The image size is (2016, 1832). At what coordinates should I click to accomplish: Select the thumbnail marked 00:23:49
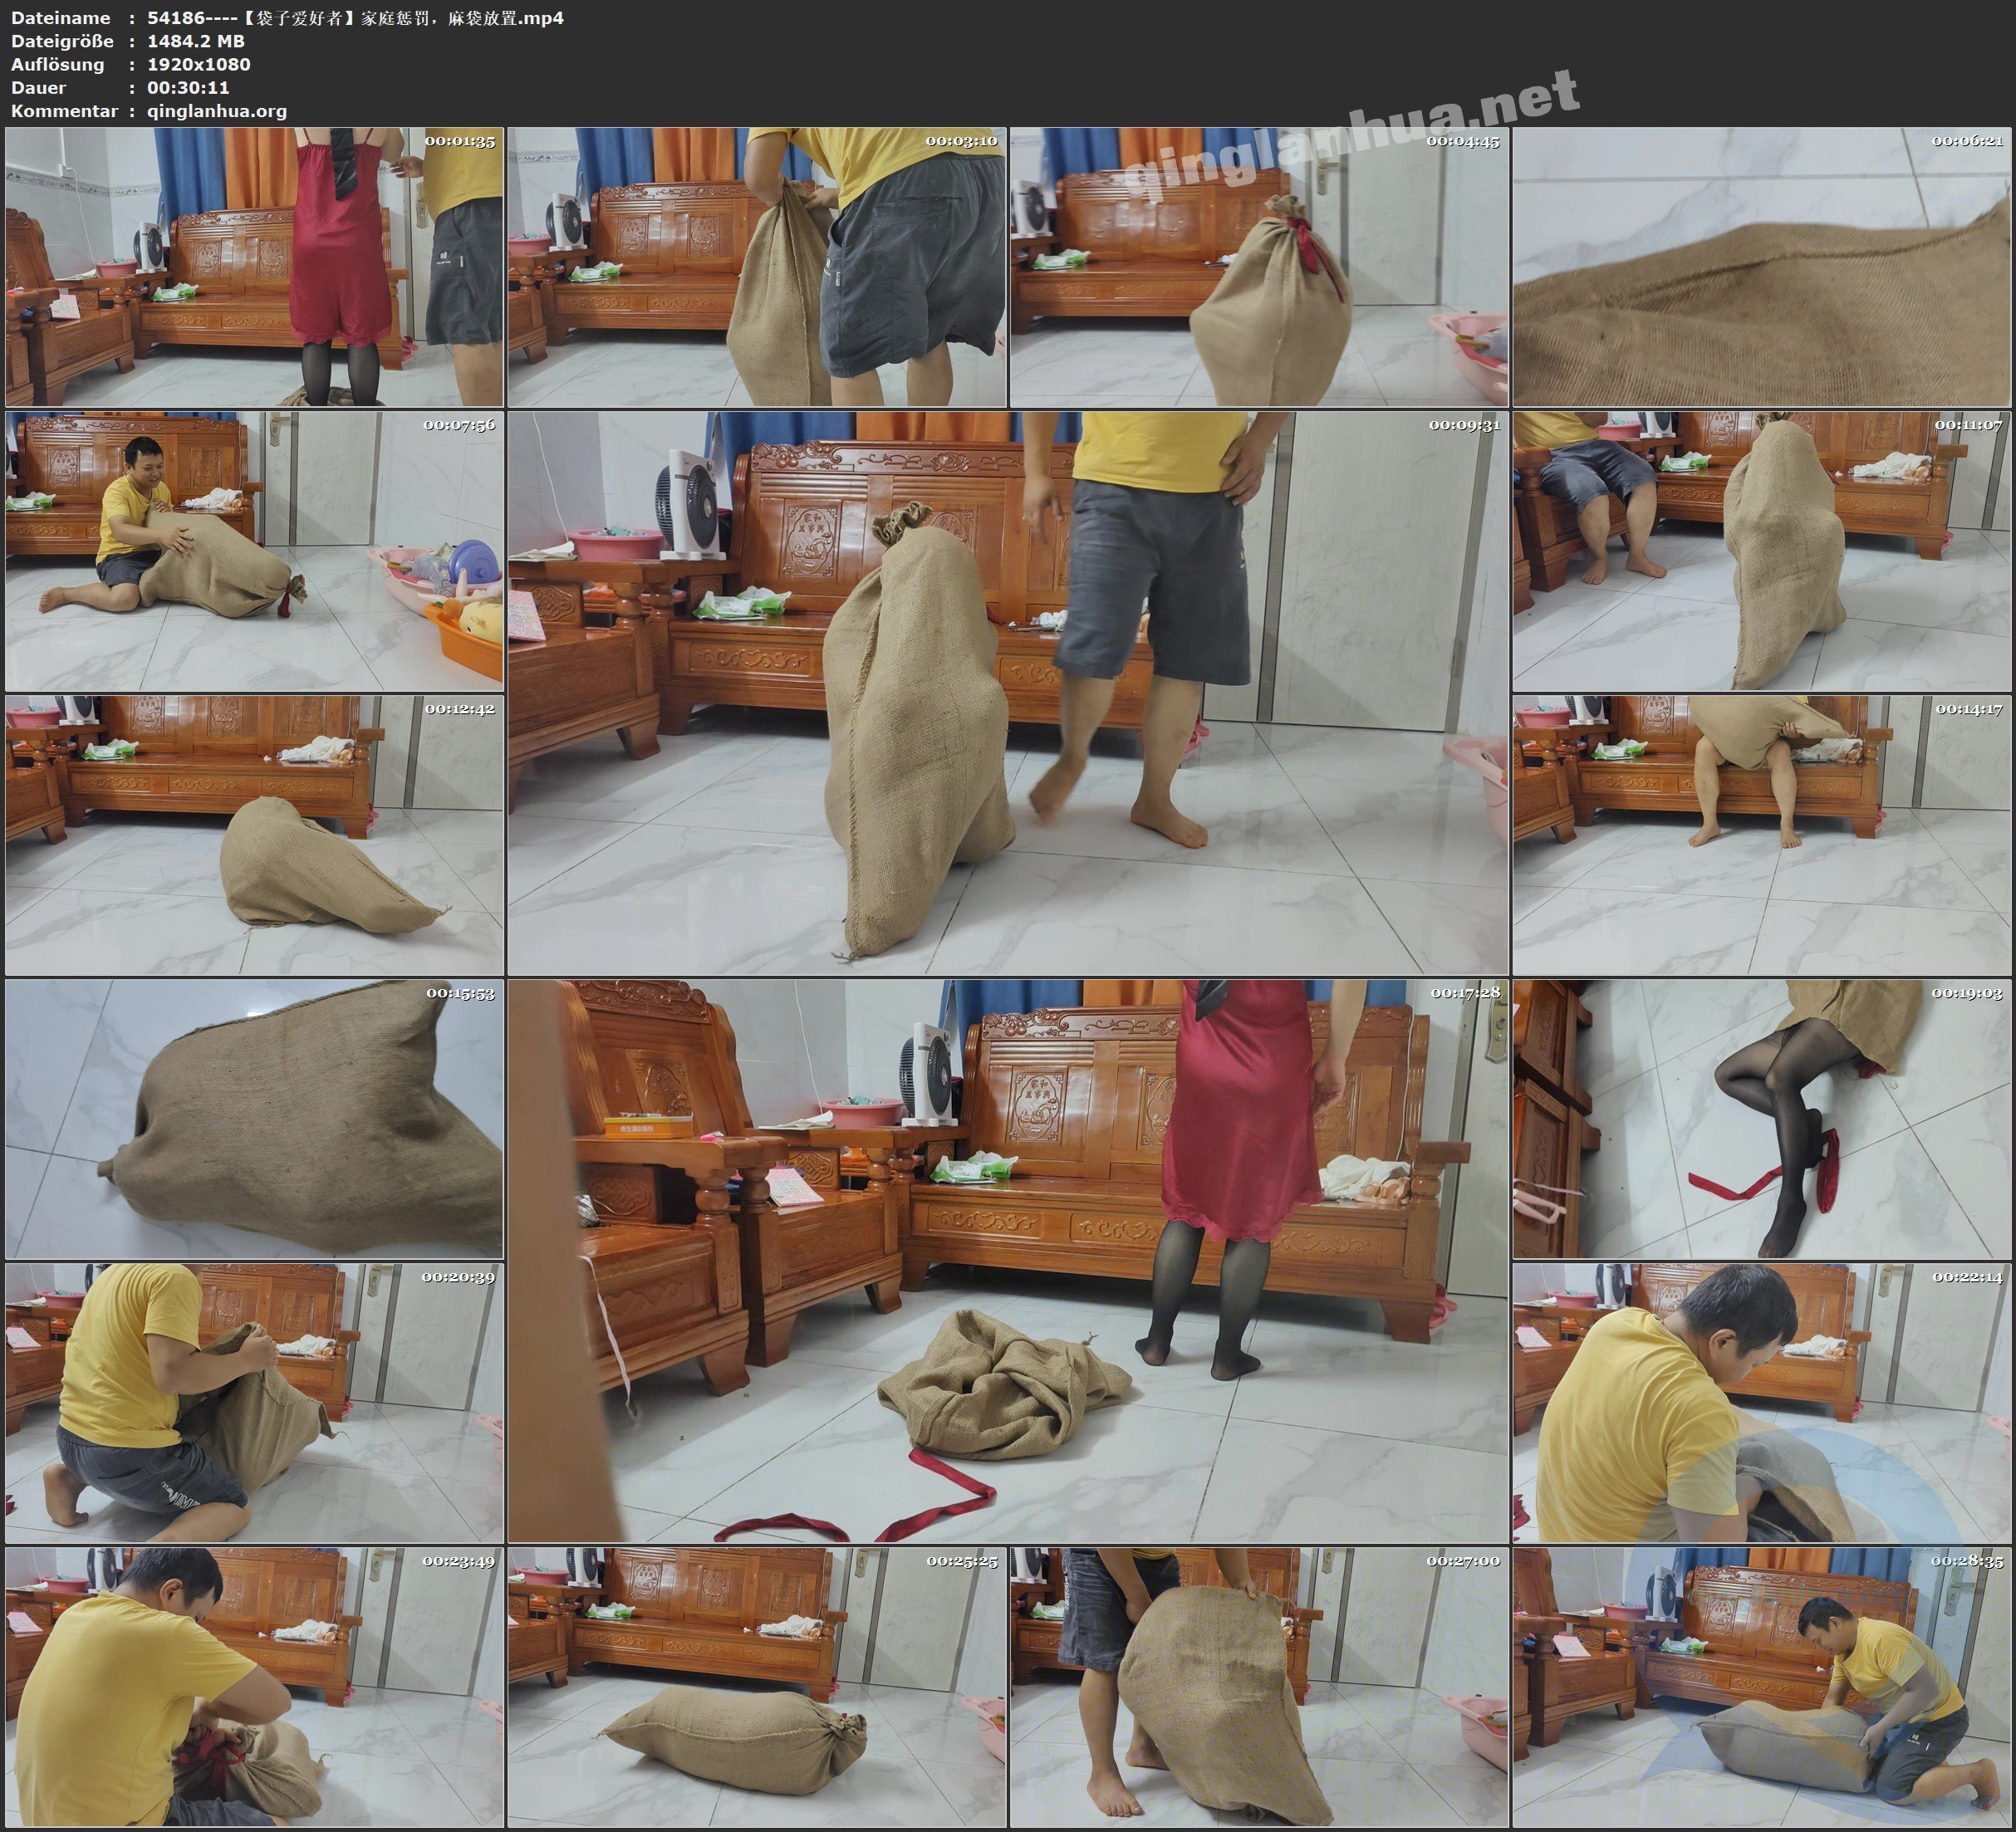(254, 1687)
